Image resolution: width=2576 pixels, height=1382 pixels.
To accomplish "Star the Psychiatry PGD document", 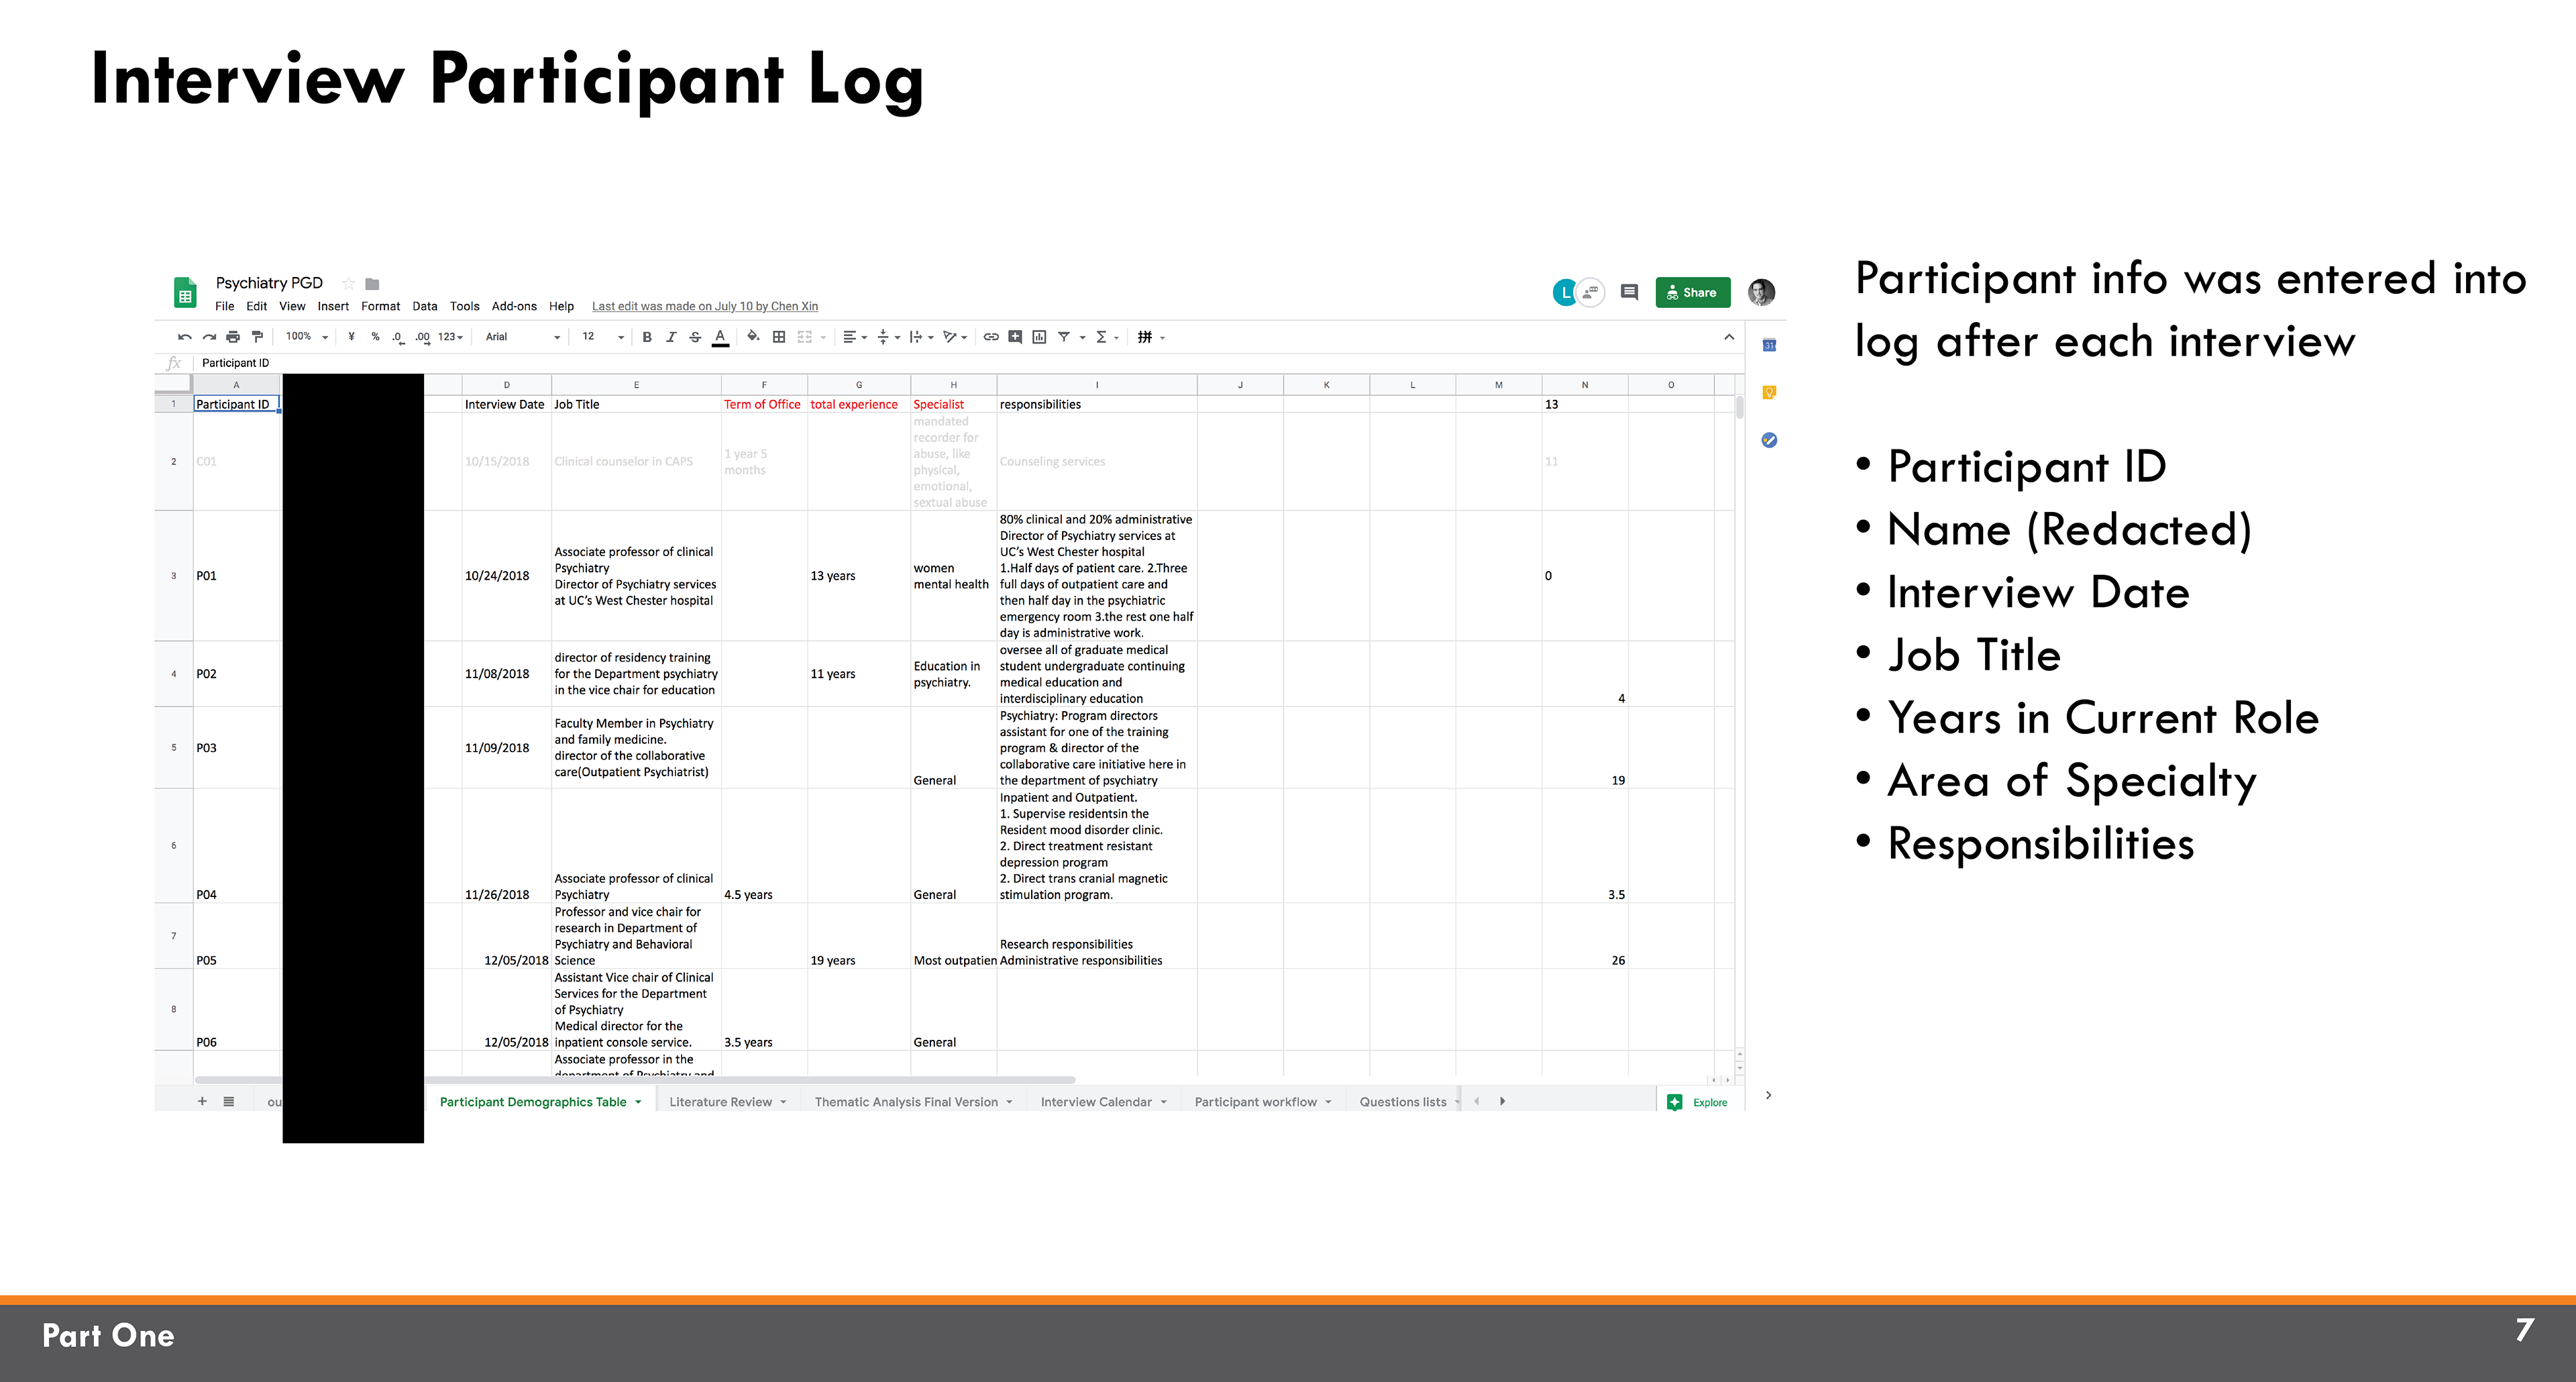I will click(348, 284).
